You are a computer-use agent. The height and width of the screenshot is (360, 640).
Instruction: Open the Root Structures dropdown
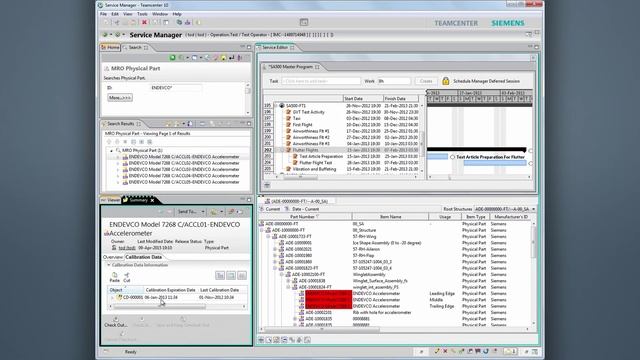(533, 209)
